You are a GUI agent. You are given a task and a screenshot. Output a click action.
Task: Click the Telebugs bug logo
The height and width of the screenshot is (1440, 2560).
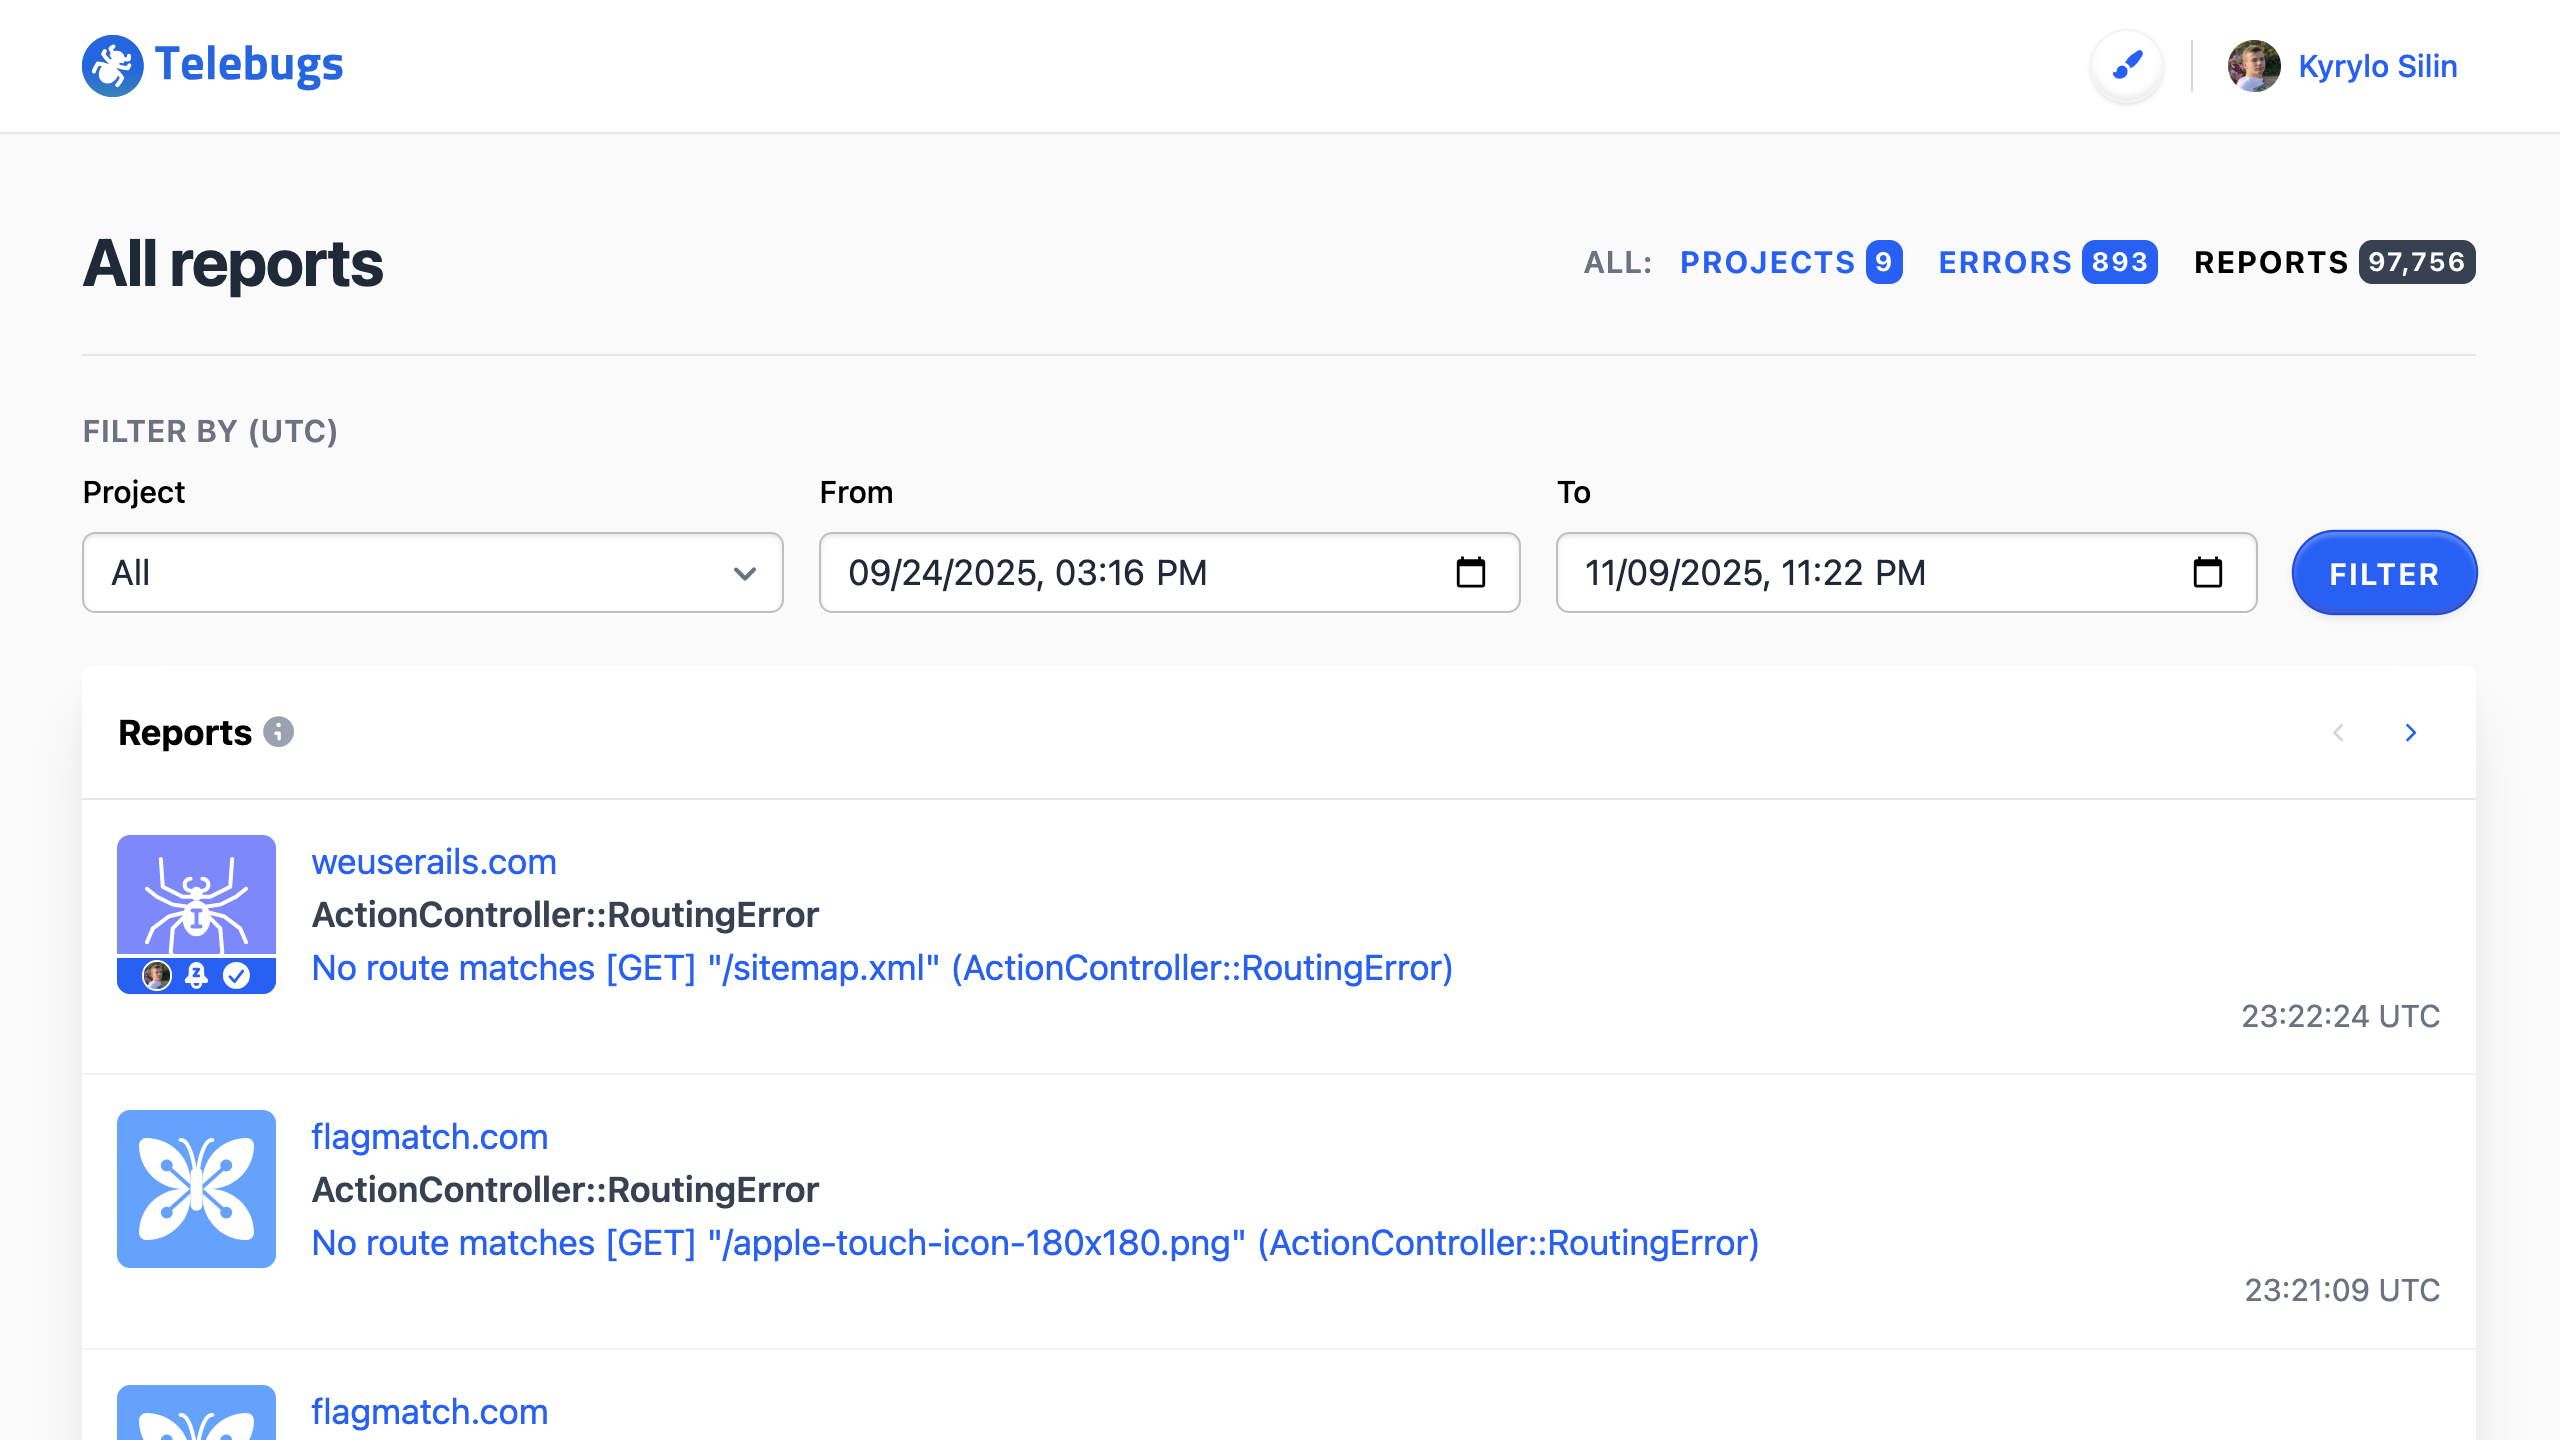click(x=112, y=66)
